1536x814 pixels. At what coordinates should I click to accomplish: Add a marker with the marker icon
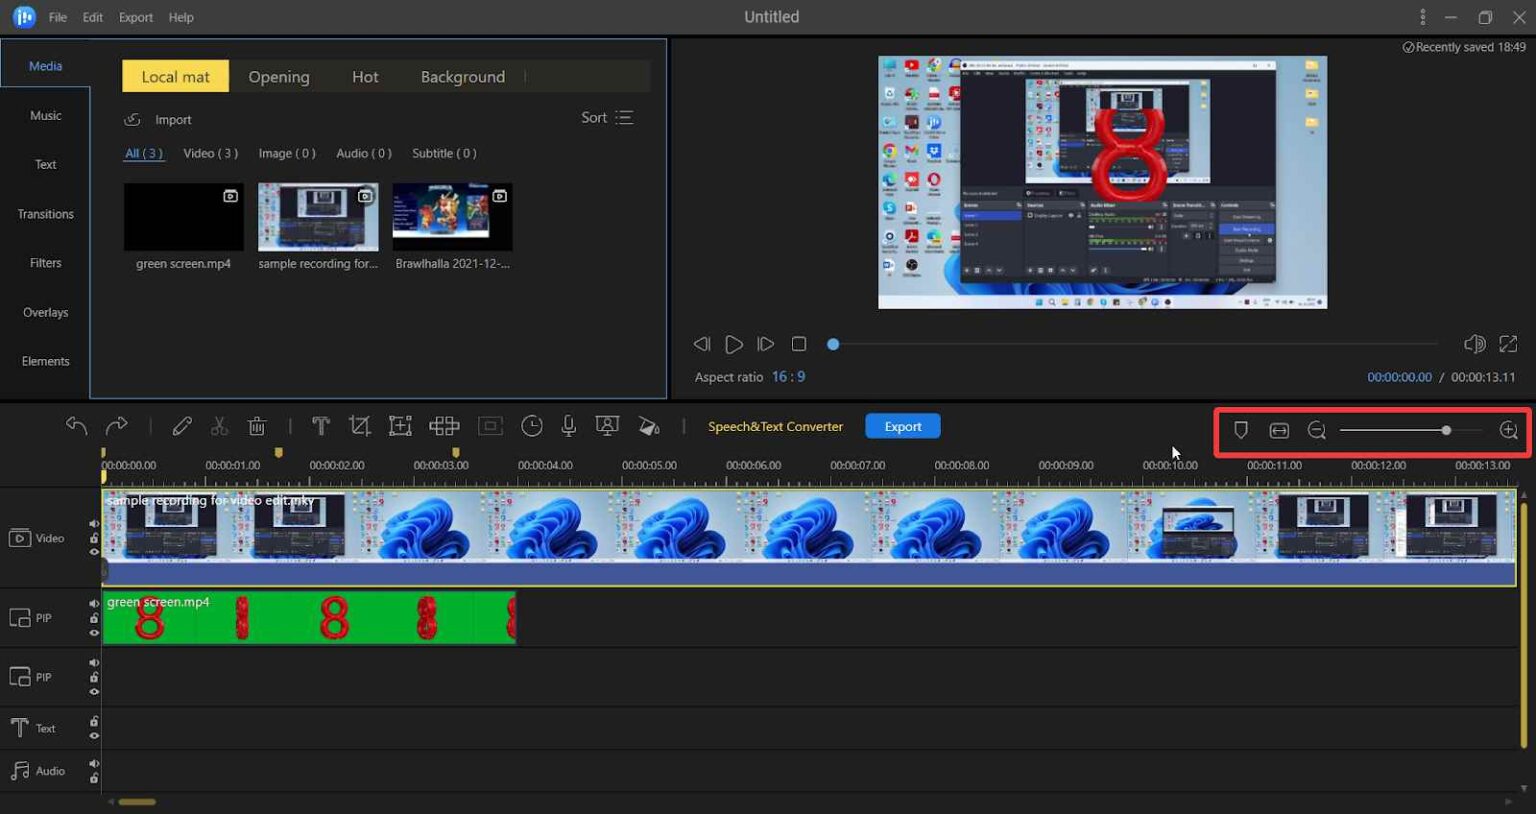[1241, 430]
